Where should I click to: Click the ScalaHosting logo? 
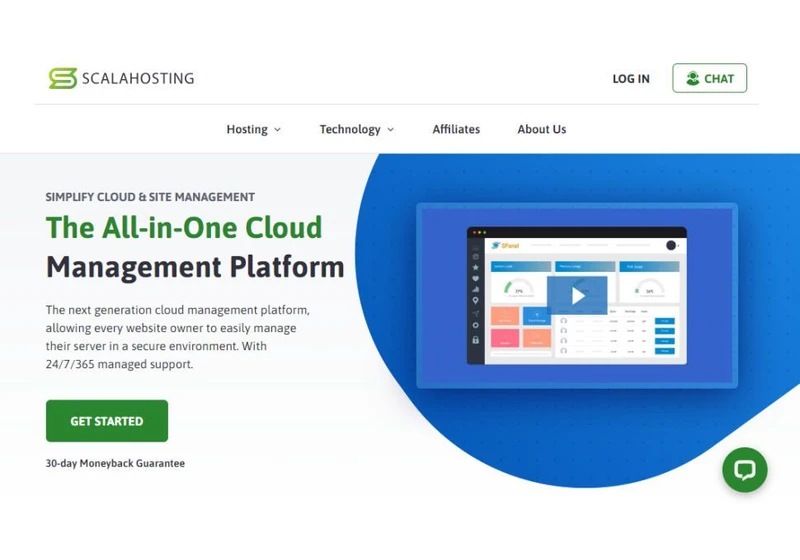pos(121,78)
